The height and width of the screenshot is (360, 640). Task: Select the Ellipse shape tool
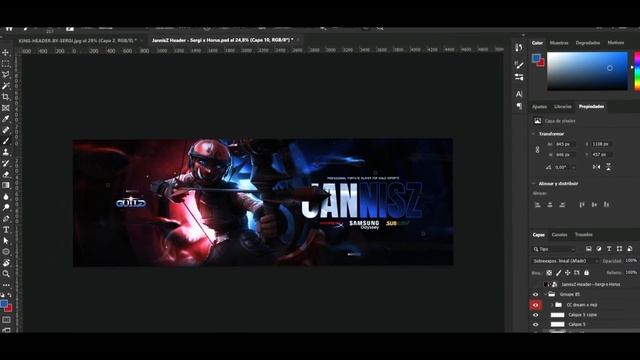[6, 252]
